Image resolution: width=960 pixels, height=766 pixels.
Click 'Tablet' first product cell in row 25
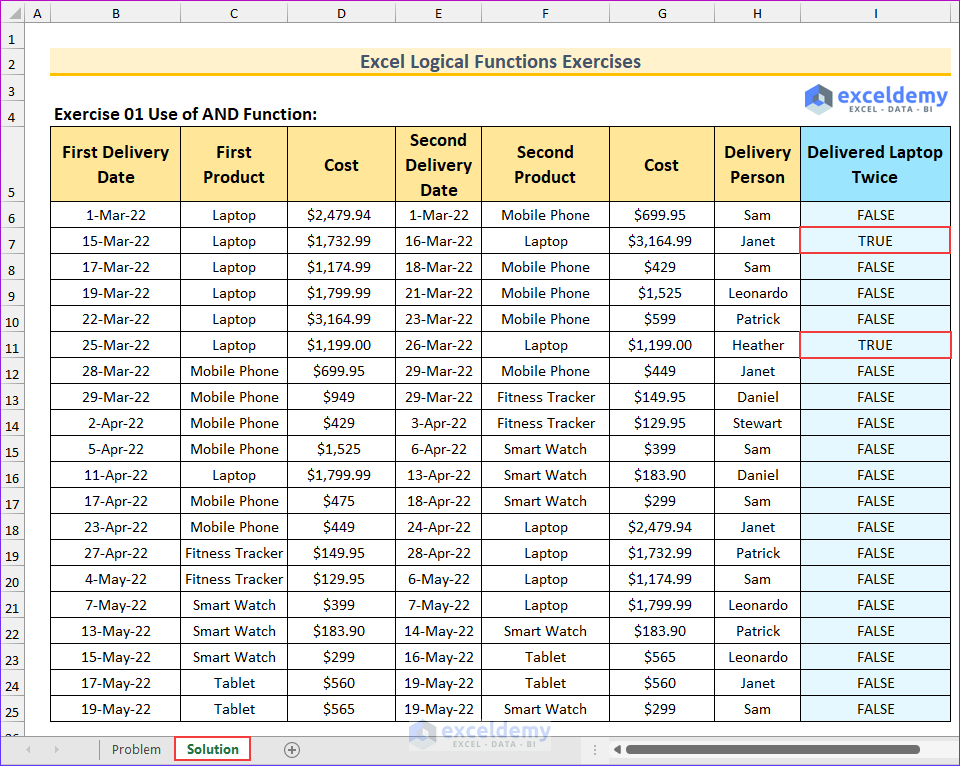pos(234,709)
